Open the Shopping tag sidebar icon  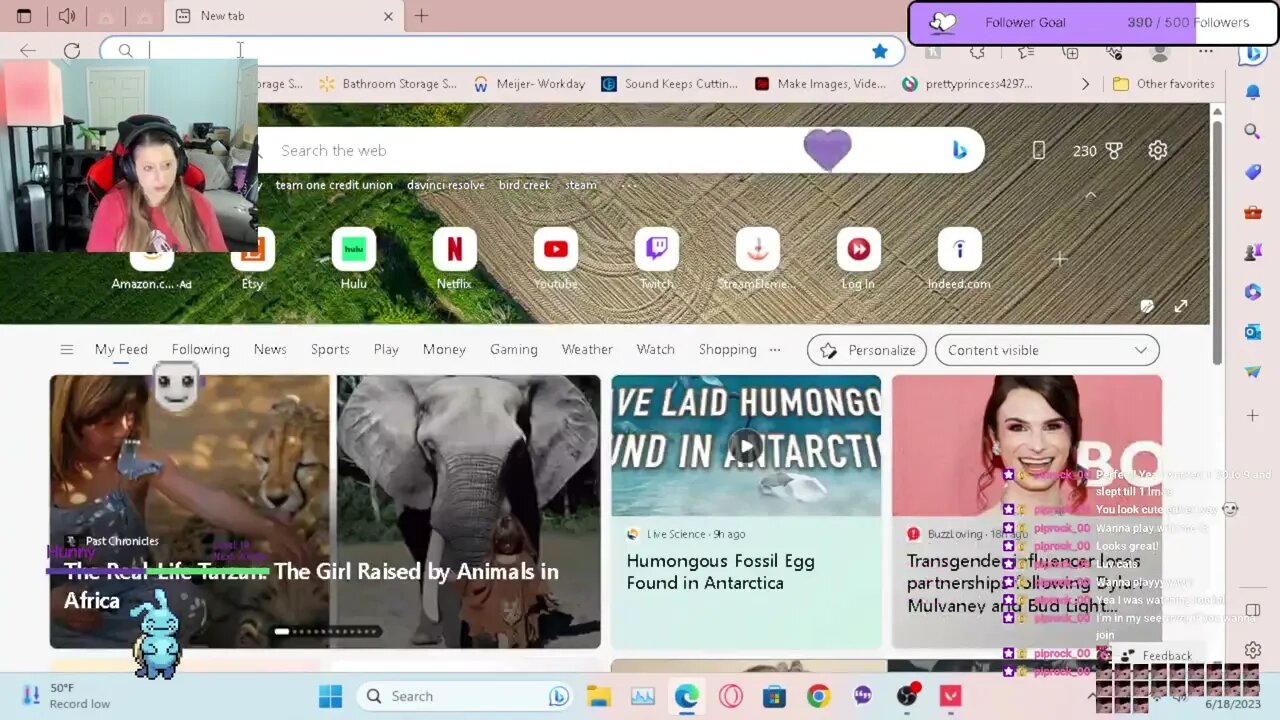tap(1252, 172)
